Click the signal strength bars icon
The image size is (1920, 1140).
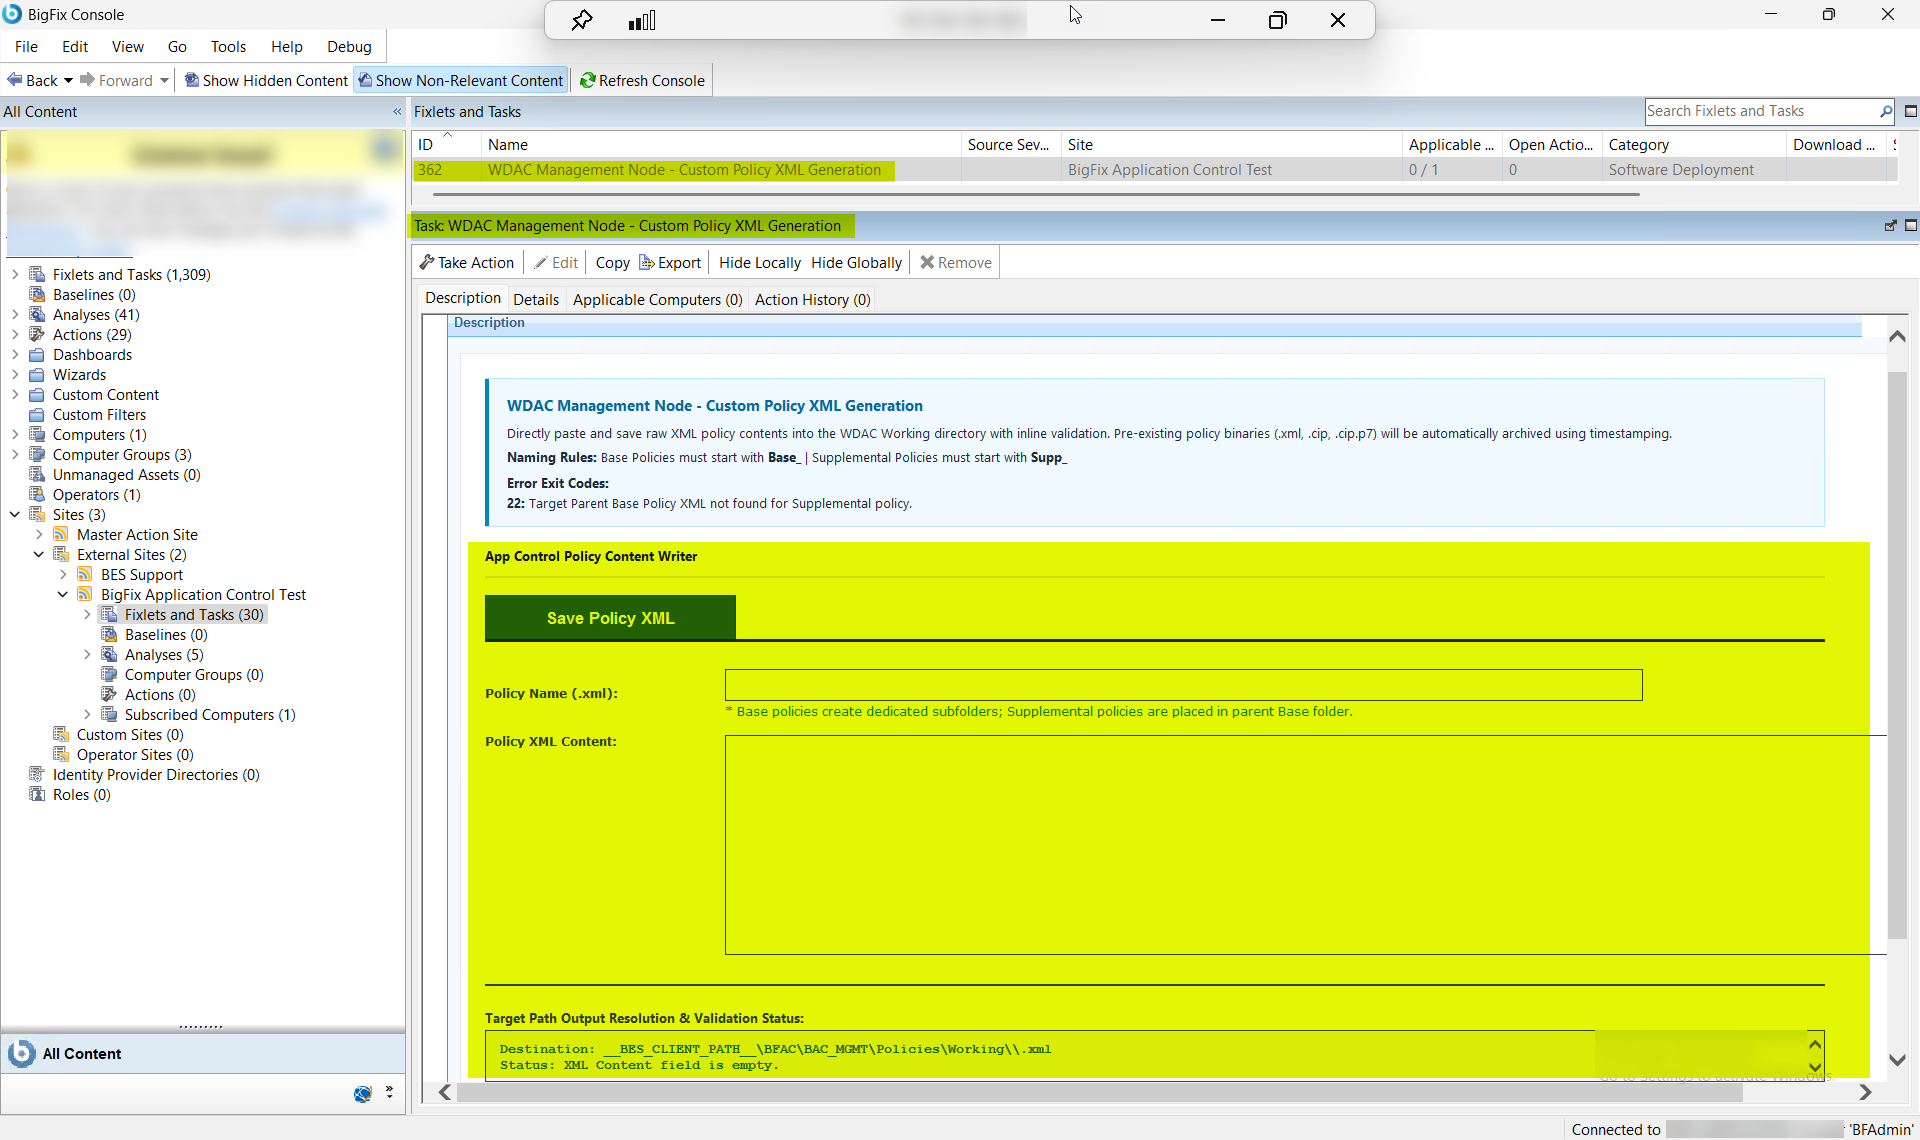[x=642, y=20]
